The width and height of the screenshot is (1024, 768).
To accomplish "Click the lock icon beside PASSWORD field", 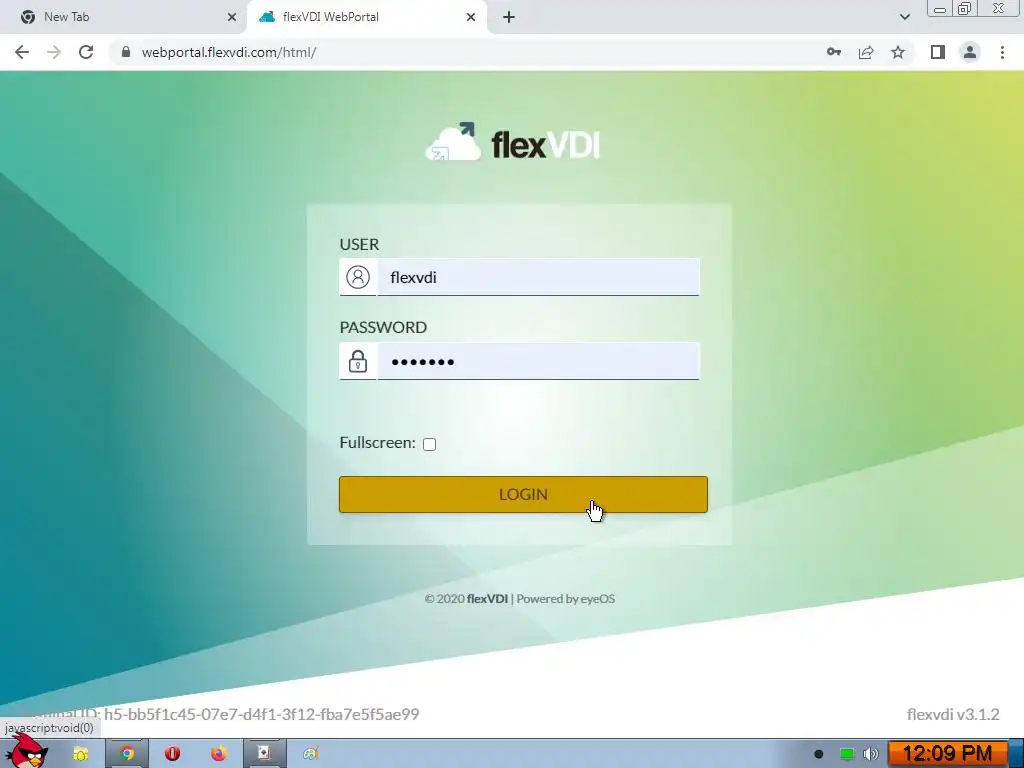I will click(358, 360).
